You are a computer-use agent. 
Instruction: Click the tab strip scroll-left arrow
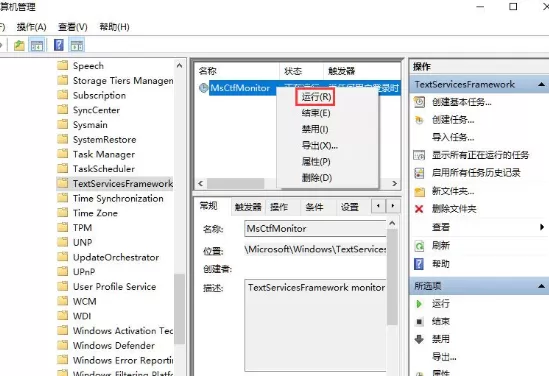[x=378, y=206]
